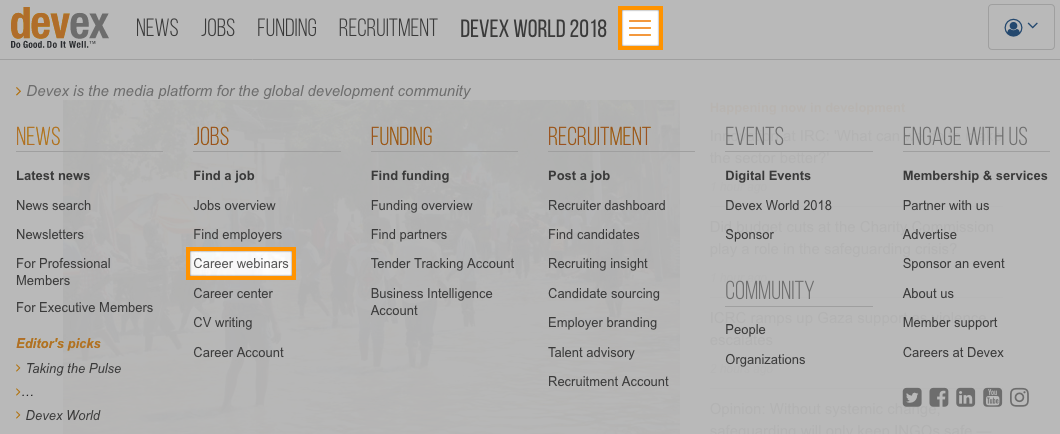Open the LinkedIn social icon
The width and height of the screenshot is (1060, 434).
966,397
